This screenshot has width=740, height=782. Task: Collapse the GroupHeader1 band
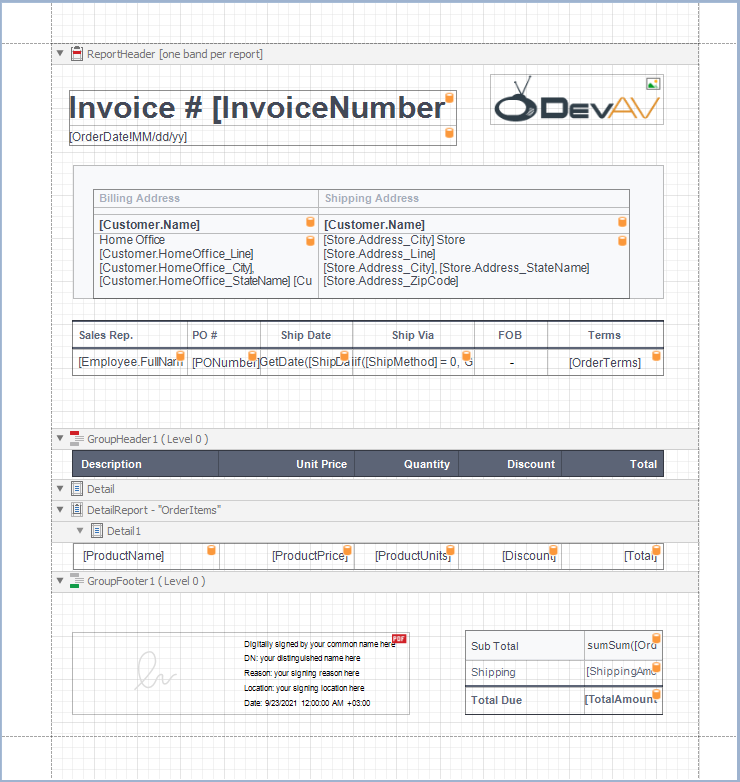tap(60, 439)
